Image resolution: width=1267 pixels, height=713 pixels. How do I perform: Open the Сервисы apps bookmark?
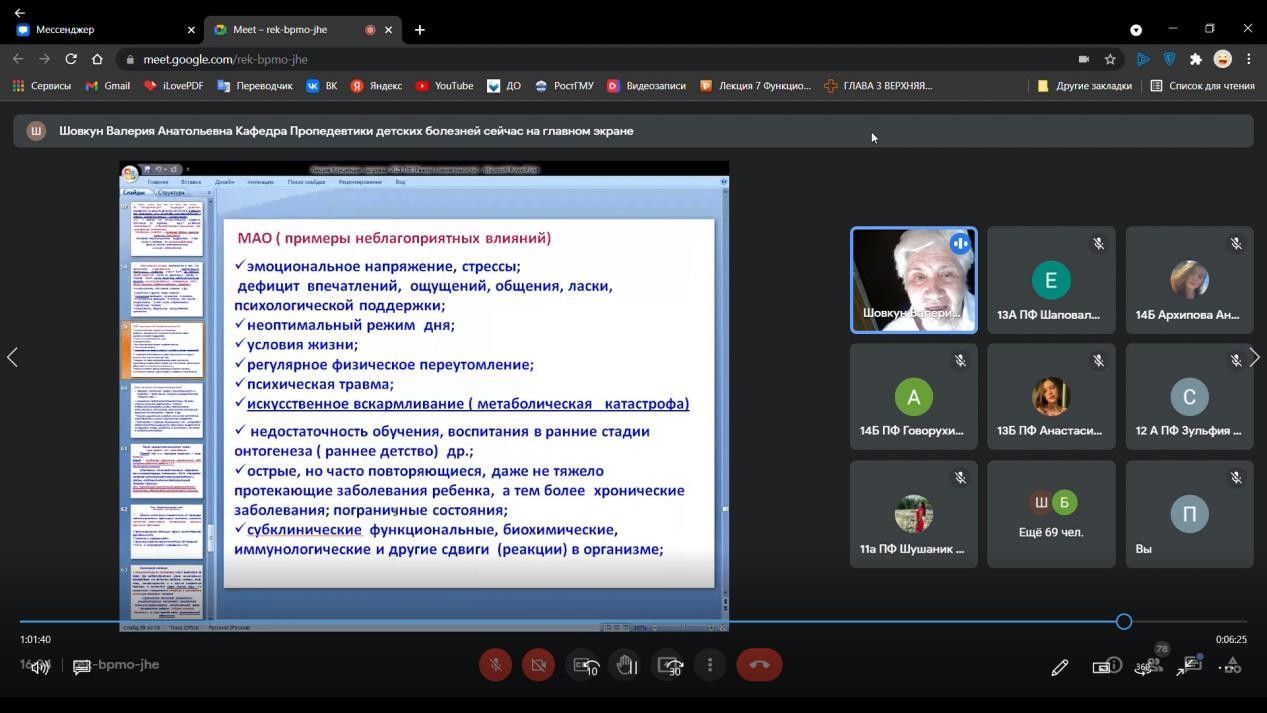(x=42, y=86)
